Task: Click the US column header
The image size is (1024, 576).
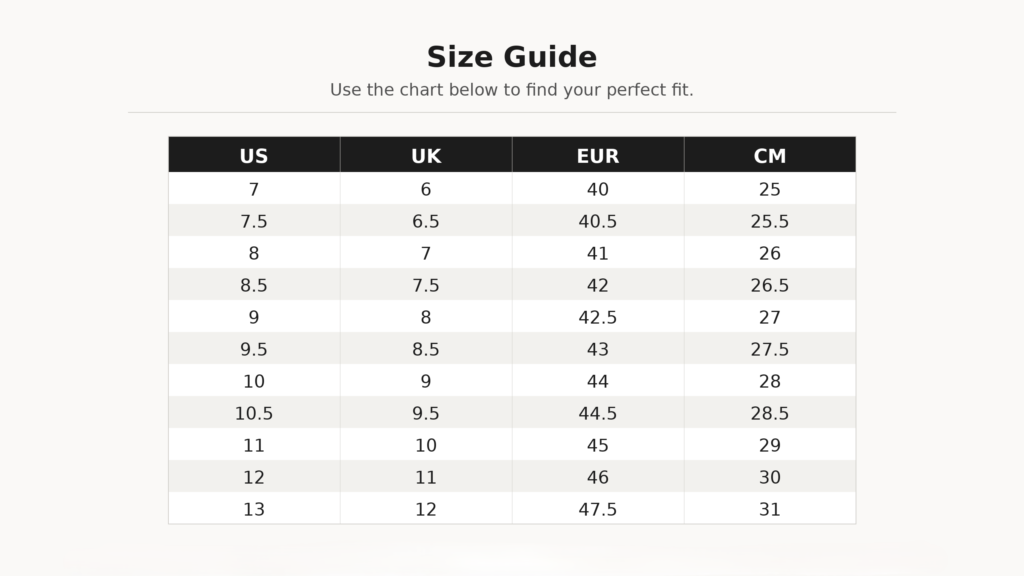Action: (254, 156)
